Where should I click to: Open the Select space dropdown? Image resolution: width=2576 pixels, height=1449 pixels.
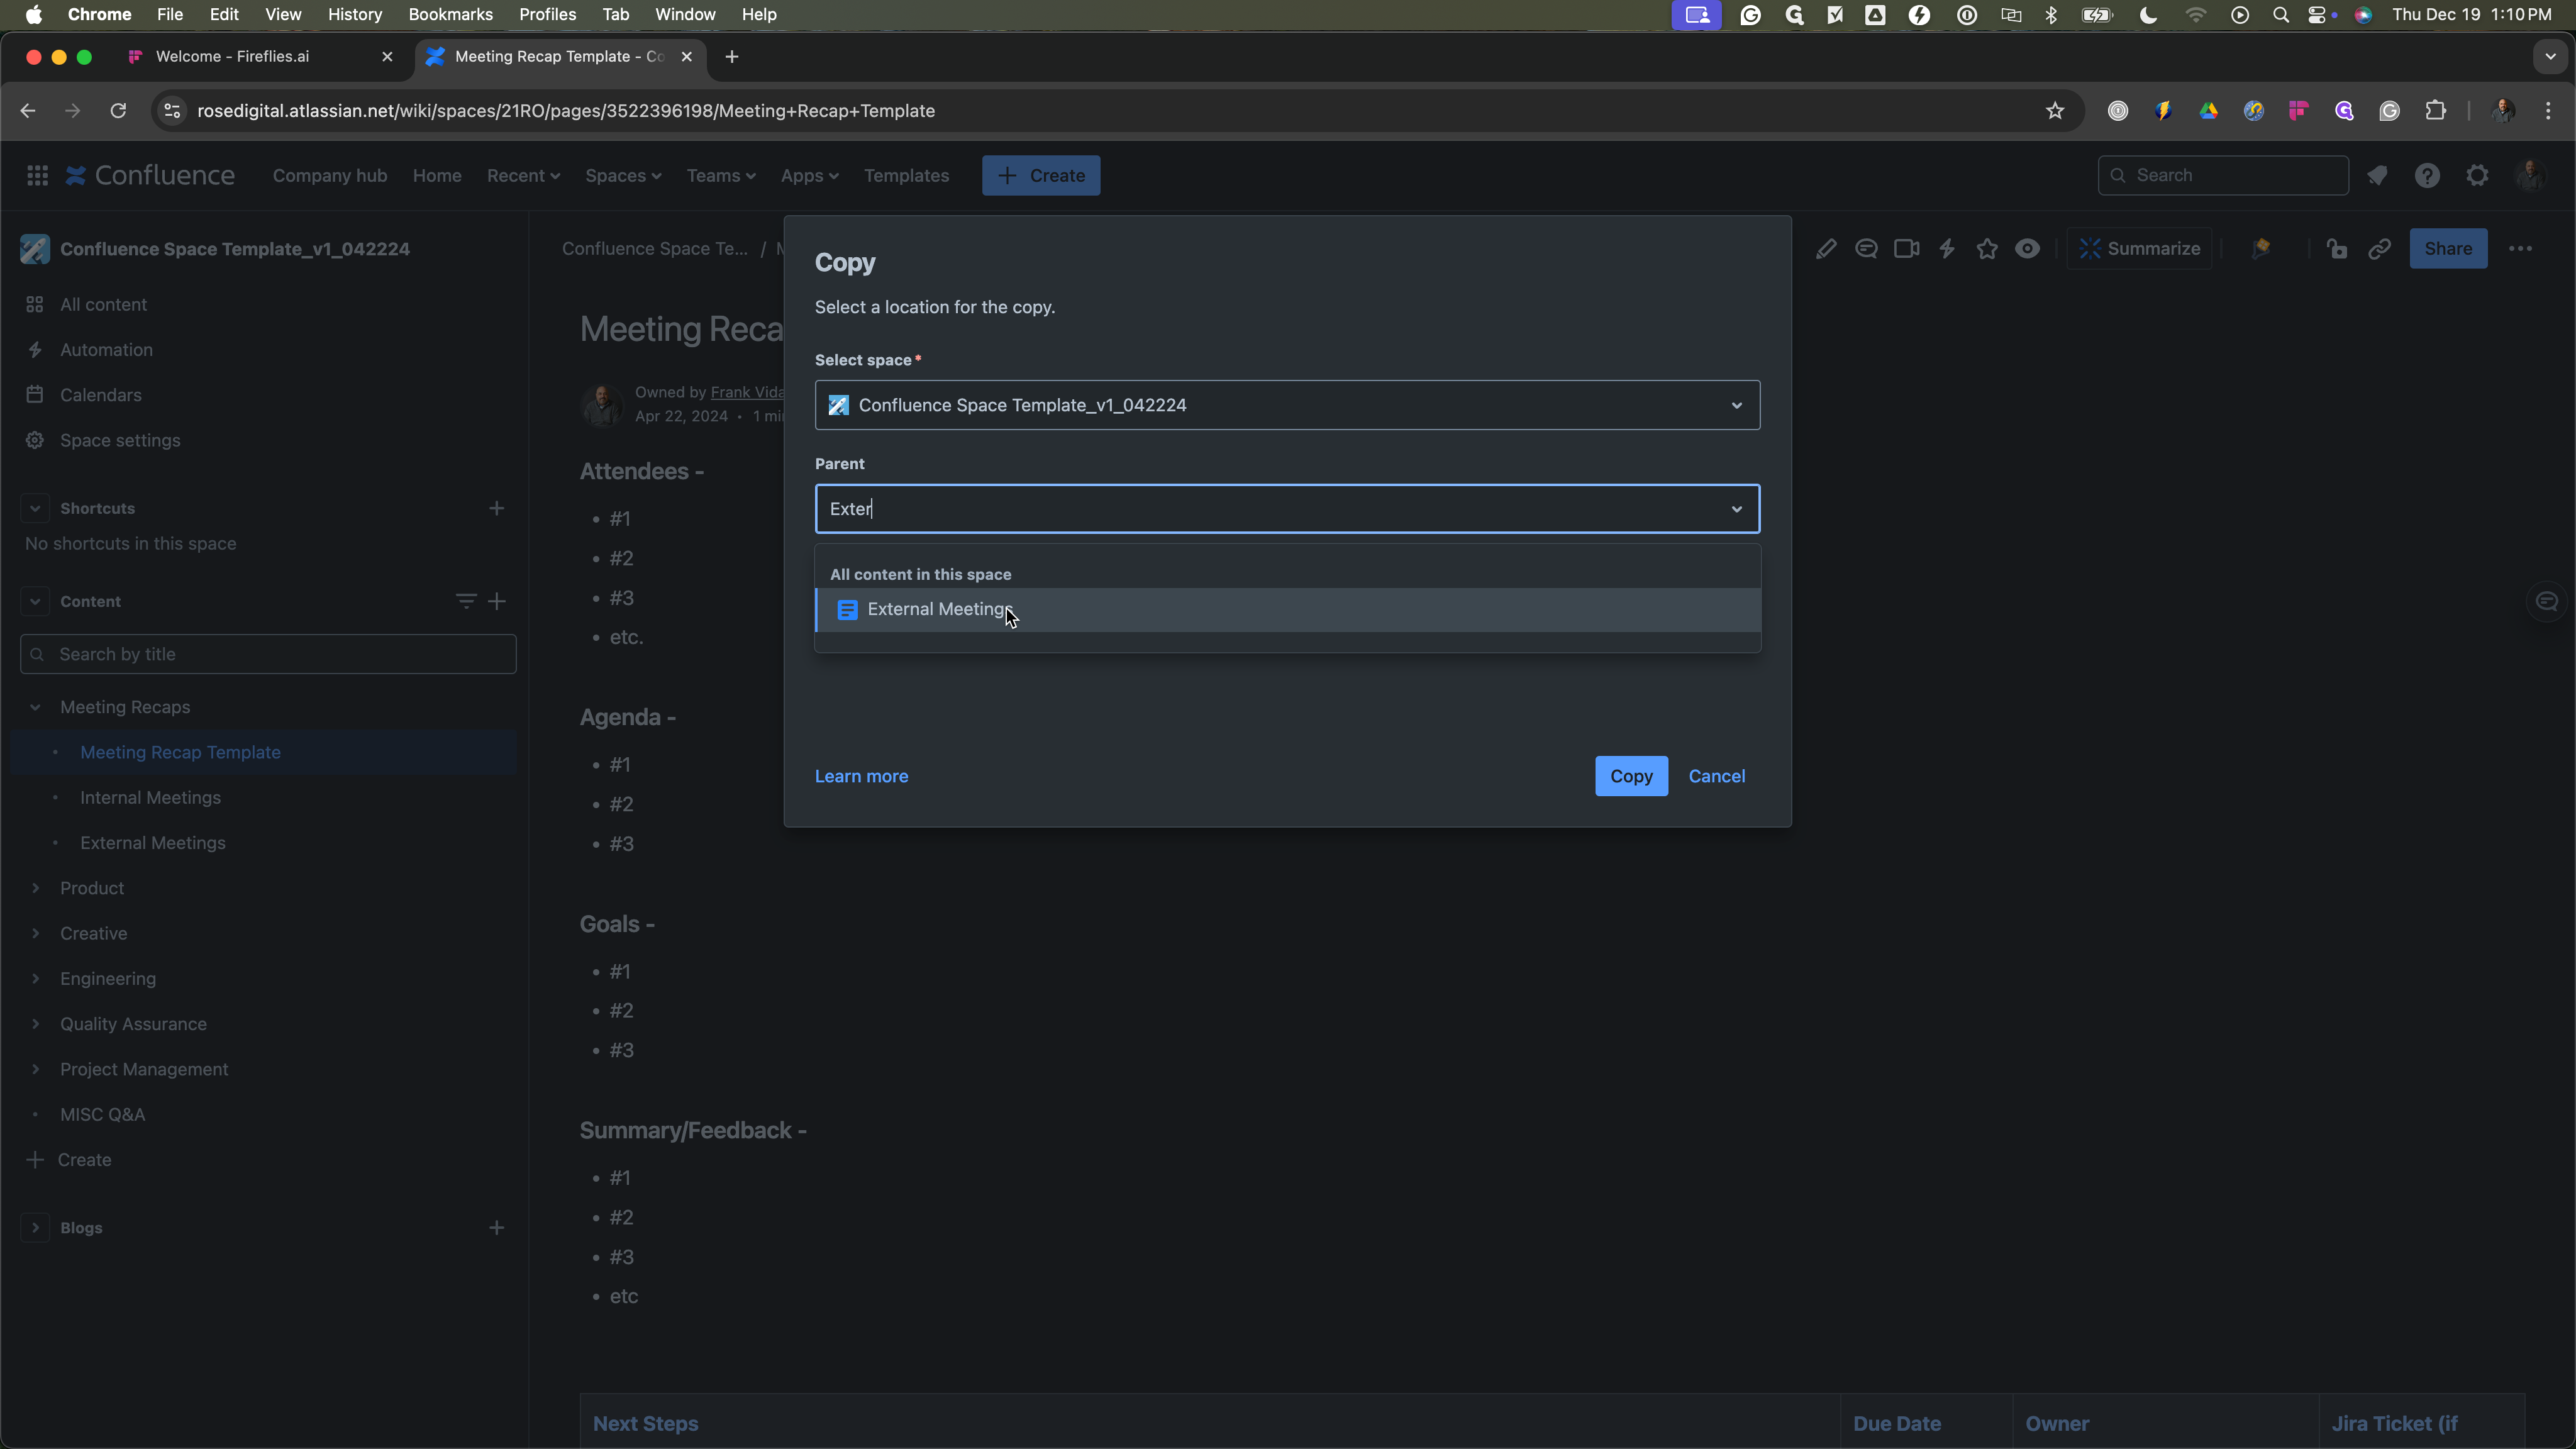click(x=1287, y=405)
